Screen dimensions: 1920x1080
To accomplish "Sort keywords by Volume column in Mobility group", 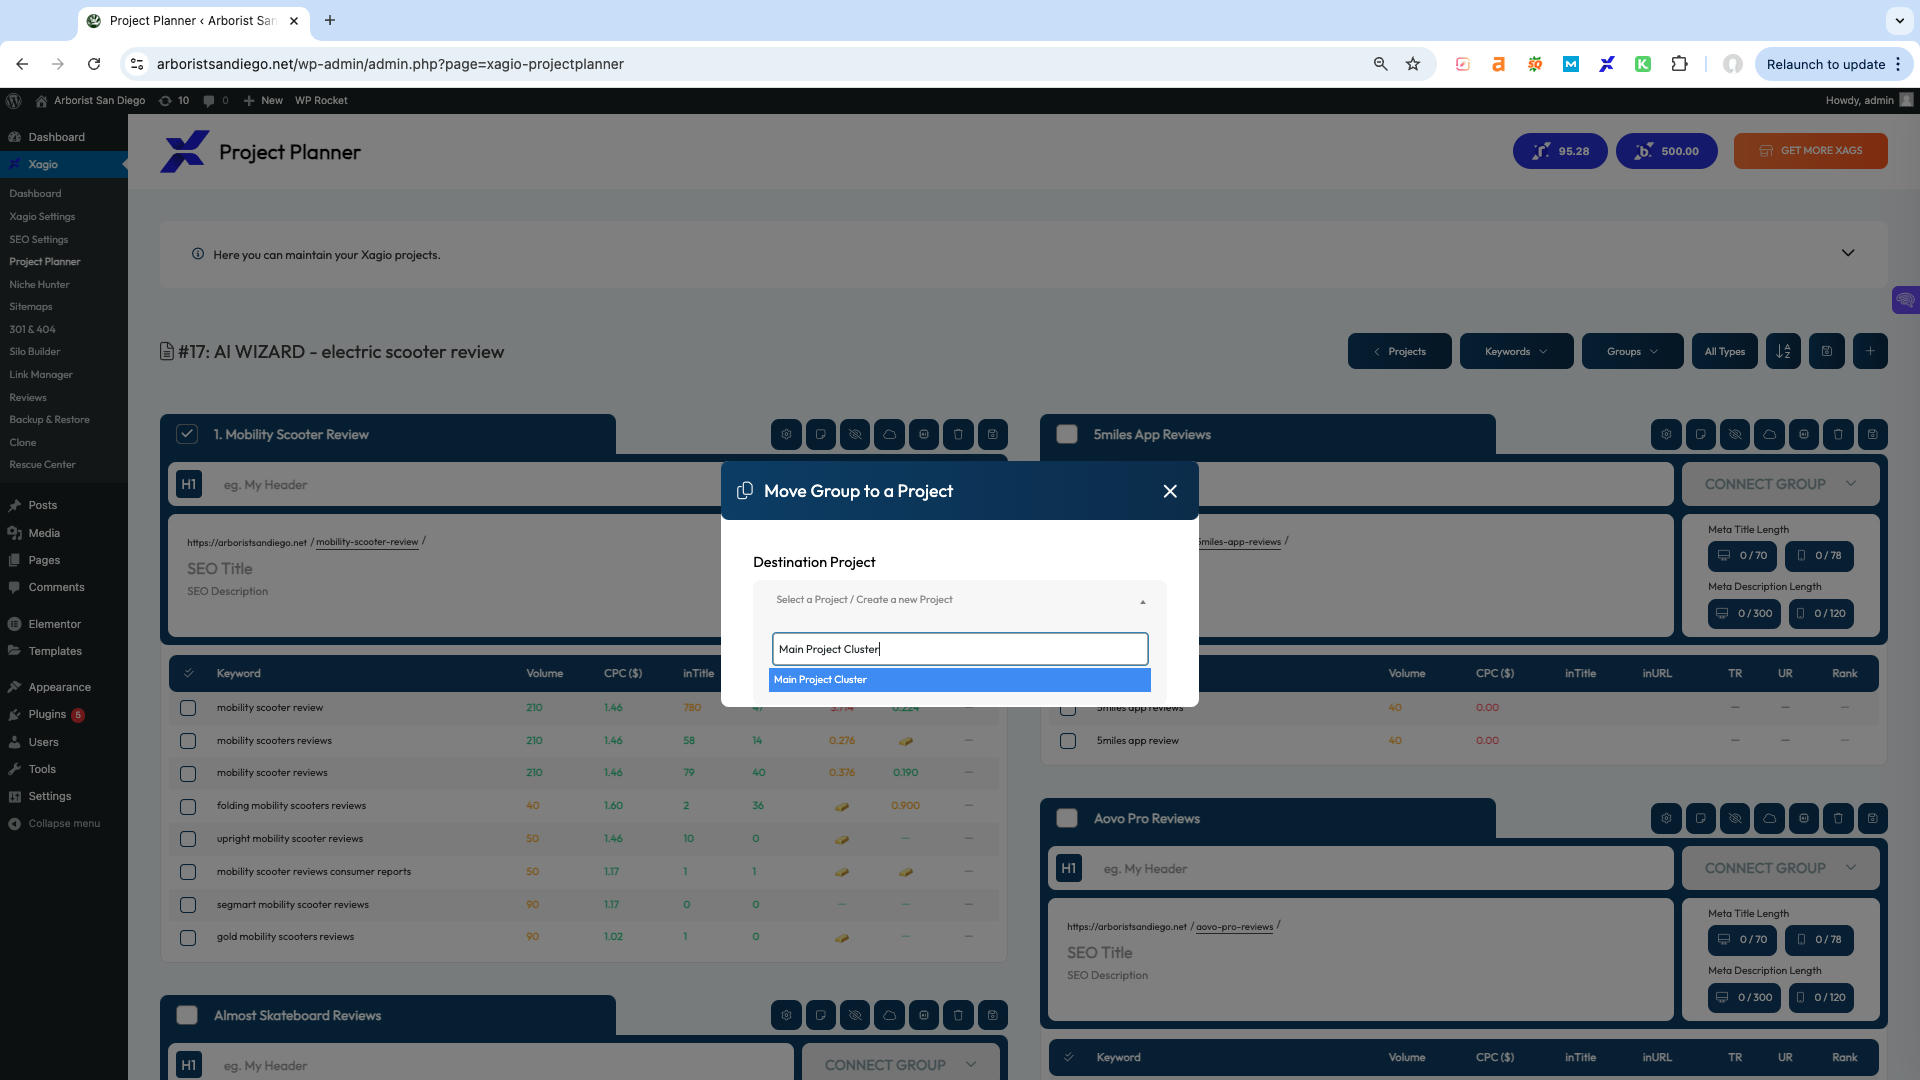I will click(x=545, y=674).
